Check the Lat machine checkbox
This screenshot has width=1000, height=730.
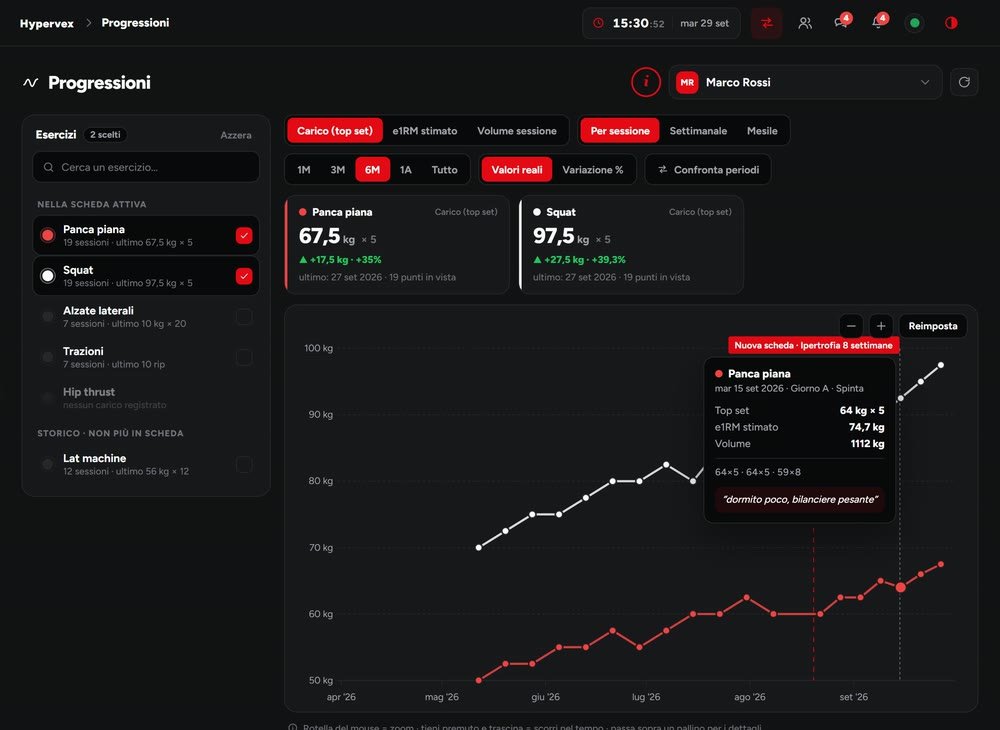pyautogui.click(x=244, y=464)
